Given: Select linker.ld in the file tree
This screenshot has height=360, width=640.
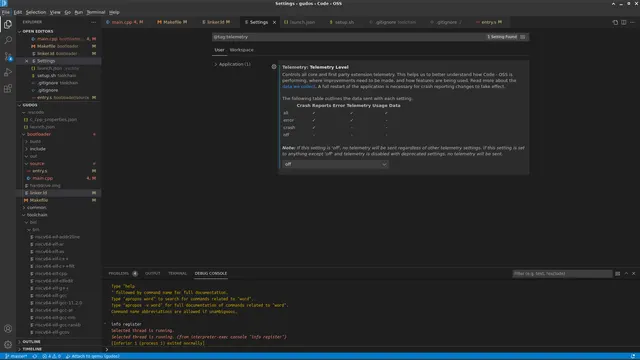Looking at the screenshot, I should [x=38, y=193].
